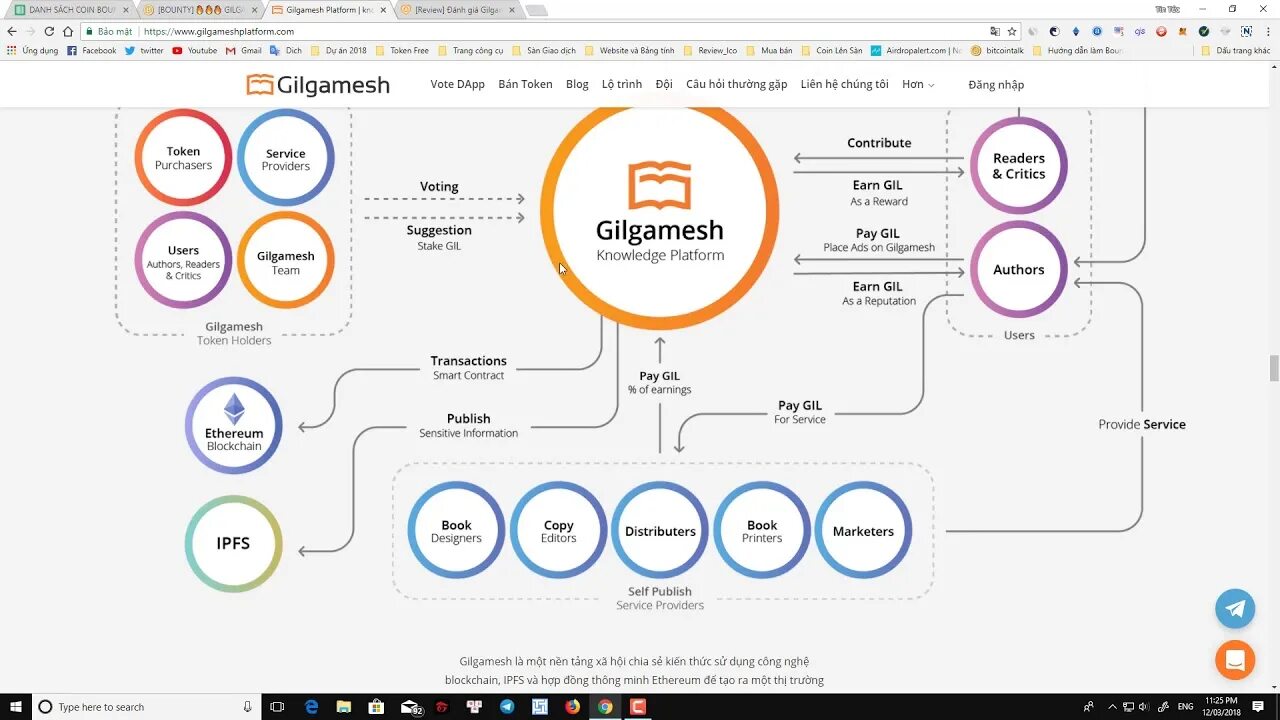Open Bán Token in the navigation

525,85
